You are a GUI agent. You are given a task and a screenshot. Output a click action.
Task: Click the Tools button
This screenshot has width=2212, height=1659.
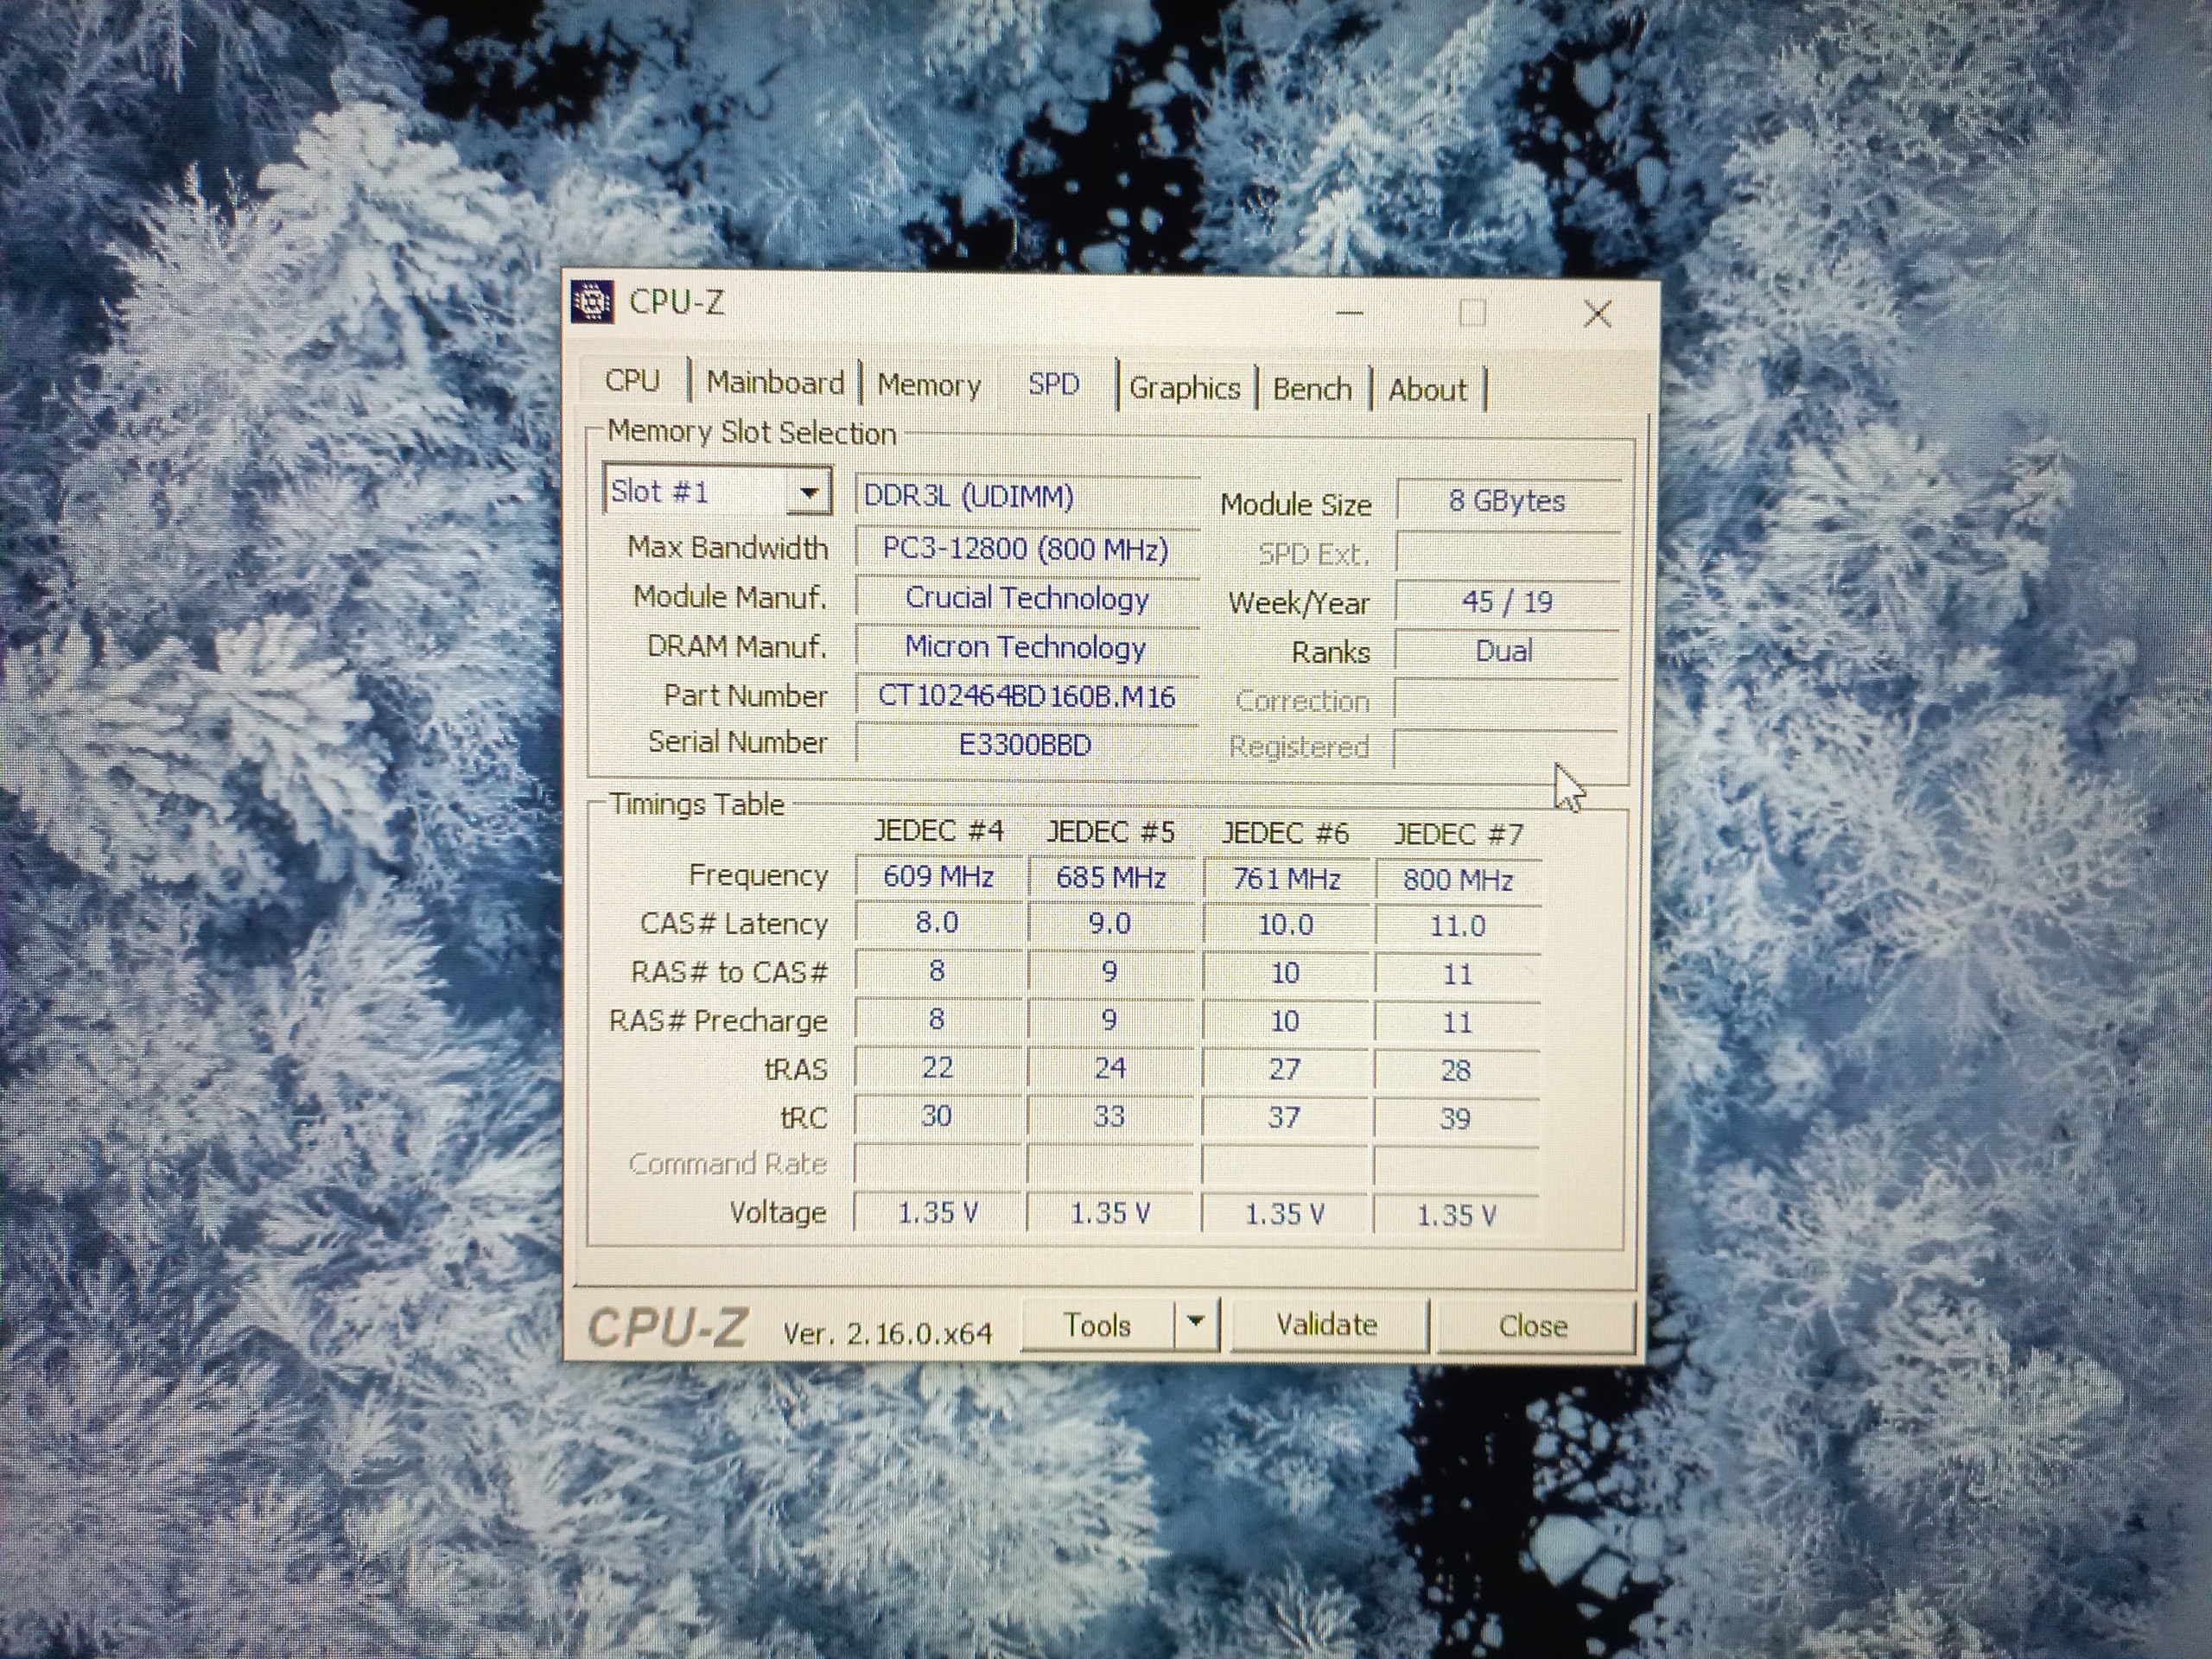[1097, 1325]
